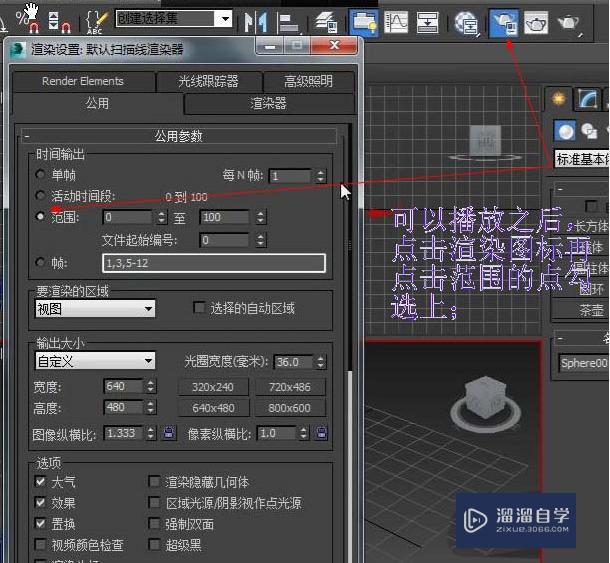Switch to 高级照明 tab
Image resolution: width=610 pixels, height=563 pixels.
pos(309,81)
